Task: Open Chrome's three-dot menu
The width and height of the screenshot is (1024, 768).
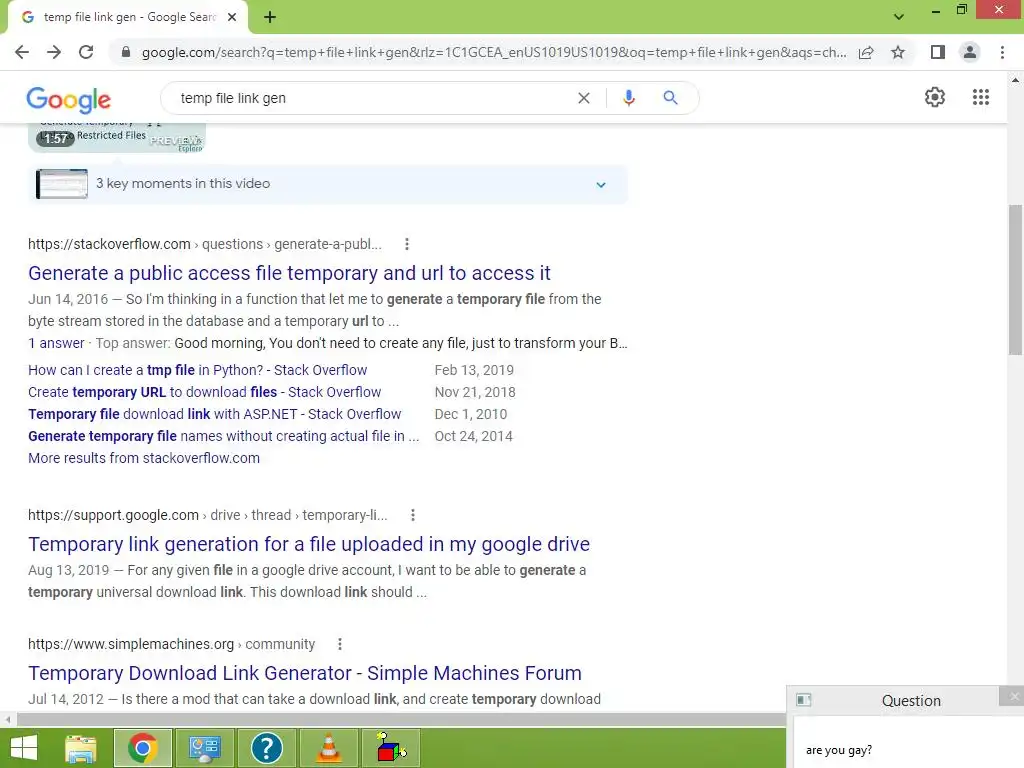Action: [1002, 52]
